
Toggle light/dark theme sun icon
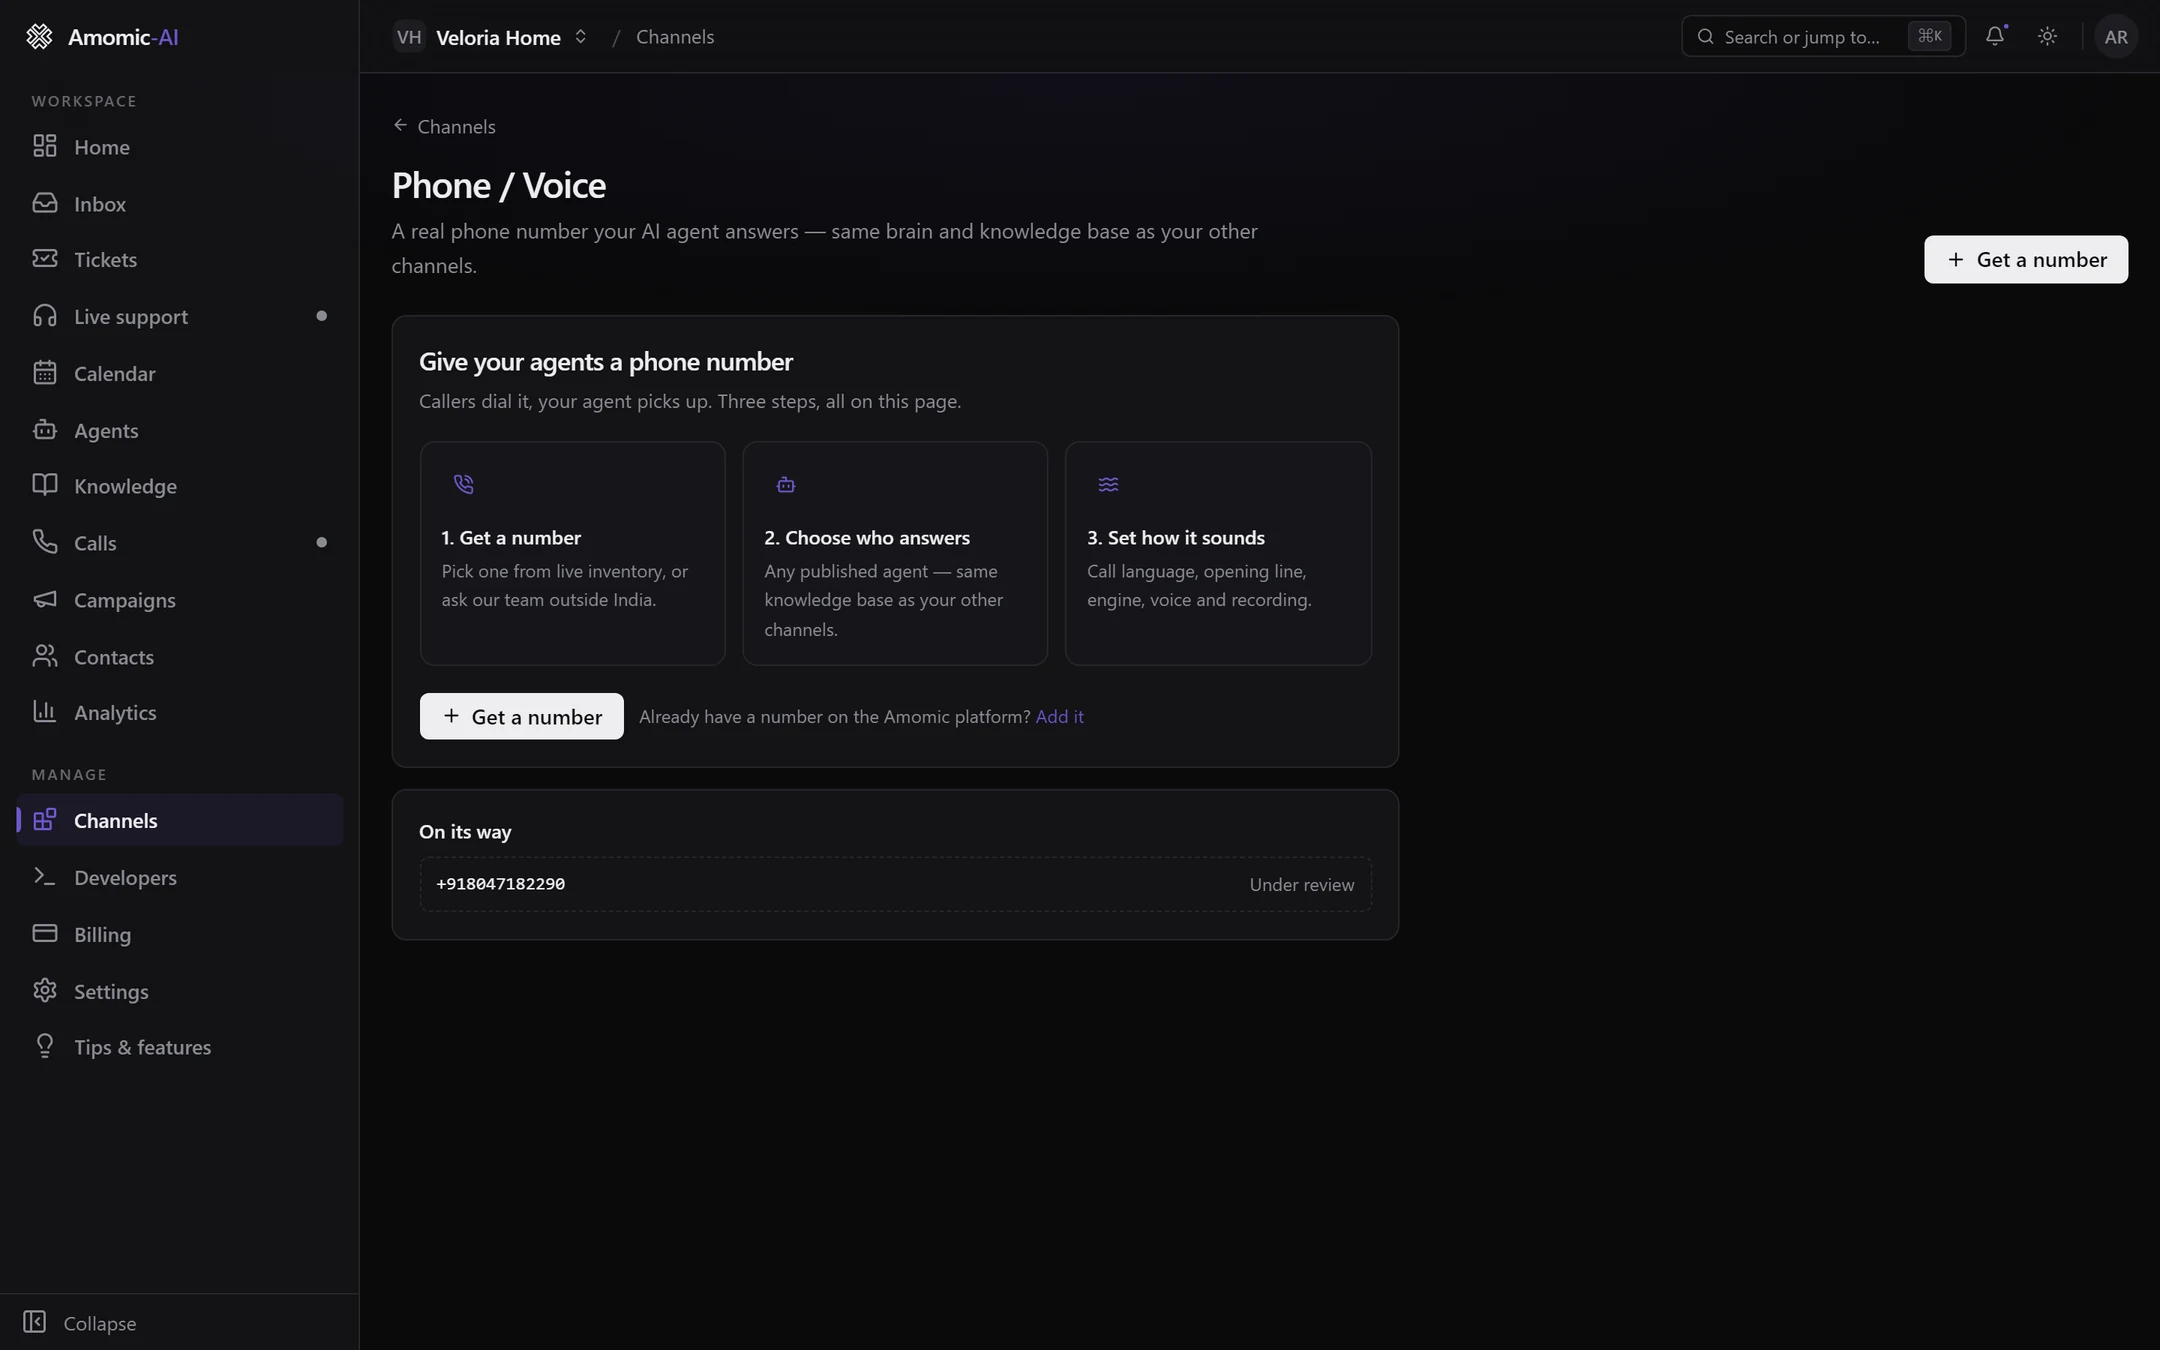[2047, 36]
